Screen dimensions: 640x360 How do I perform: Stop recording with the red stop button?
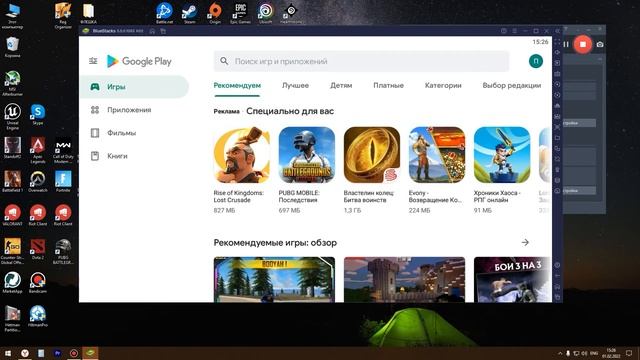tap(582, 44)
